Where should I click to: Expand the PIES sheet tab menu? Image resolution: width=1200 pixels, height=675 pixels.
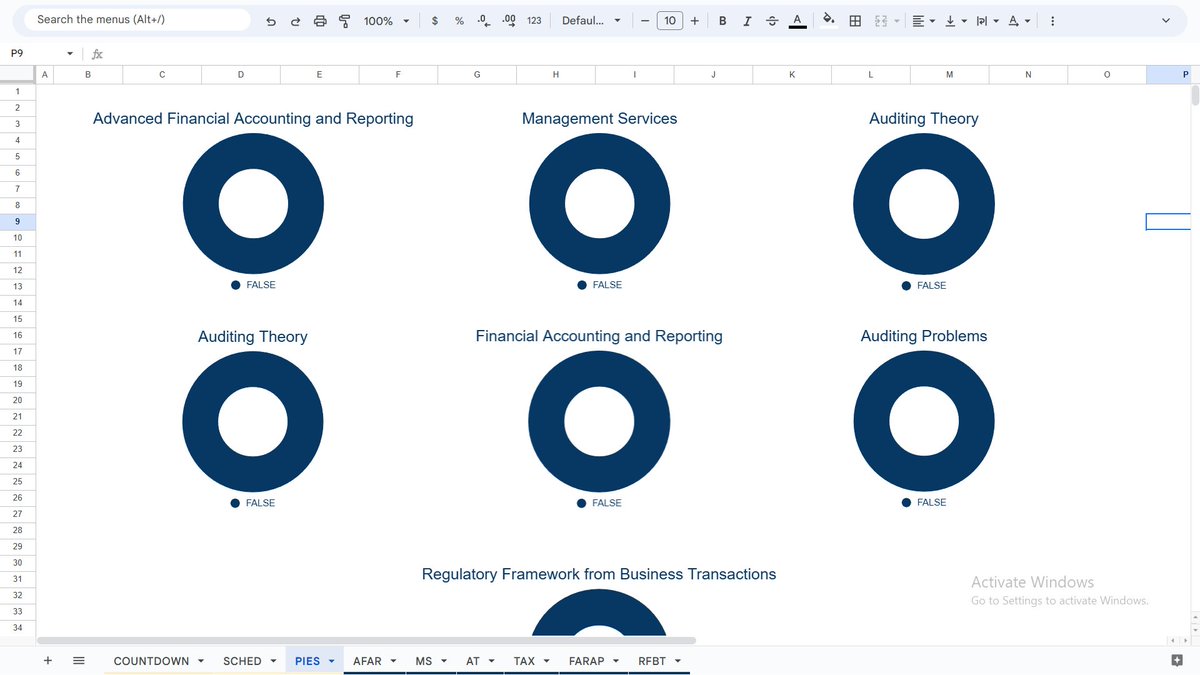click(330, 660)
